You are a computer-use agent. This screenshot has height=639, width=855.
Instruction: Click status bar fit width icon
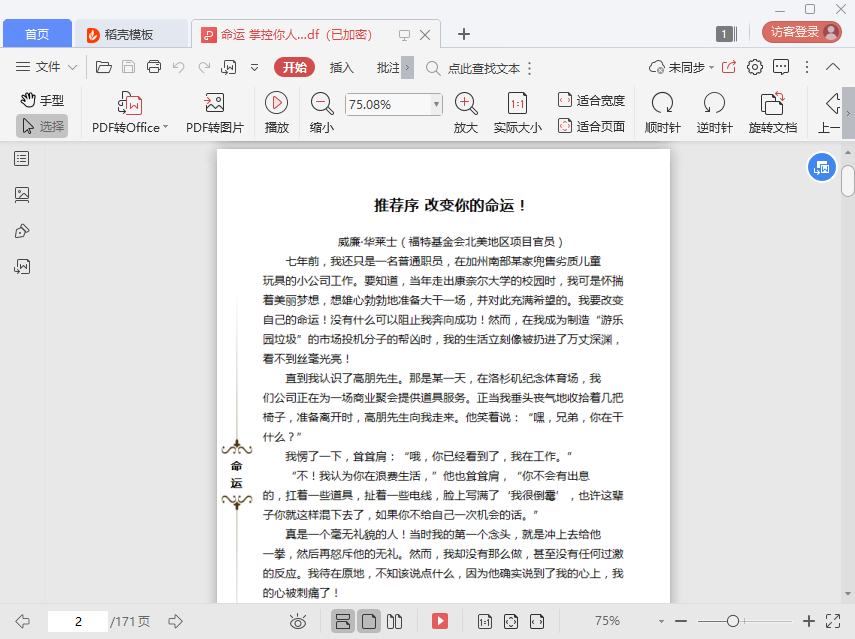[537, 621]
